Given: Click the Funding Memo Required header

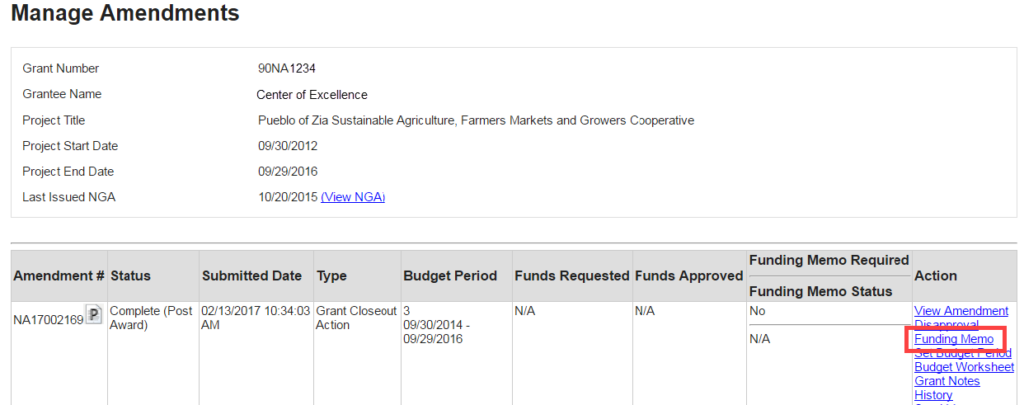Looking at the screenshot, I should coord(828,260).
